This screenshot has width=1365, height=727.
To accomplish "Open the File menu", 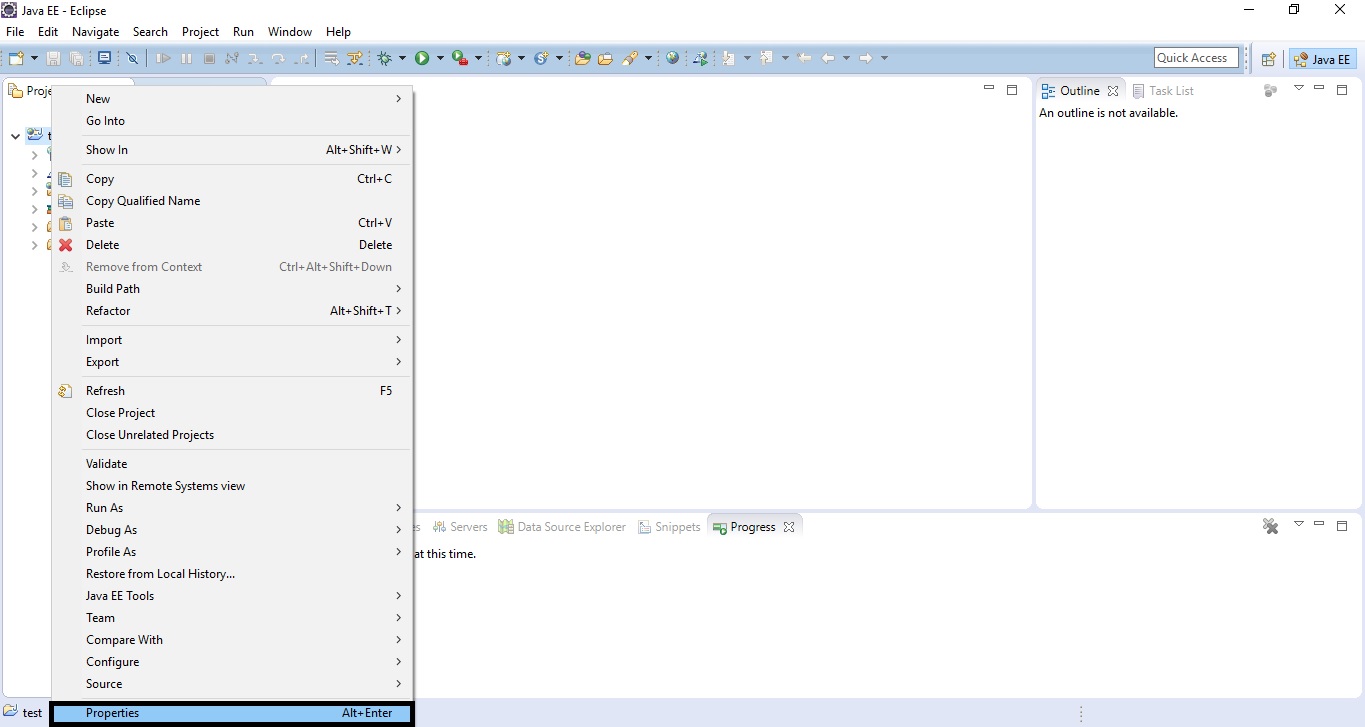I will coord(15,32).
